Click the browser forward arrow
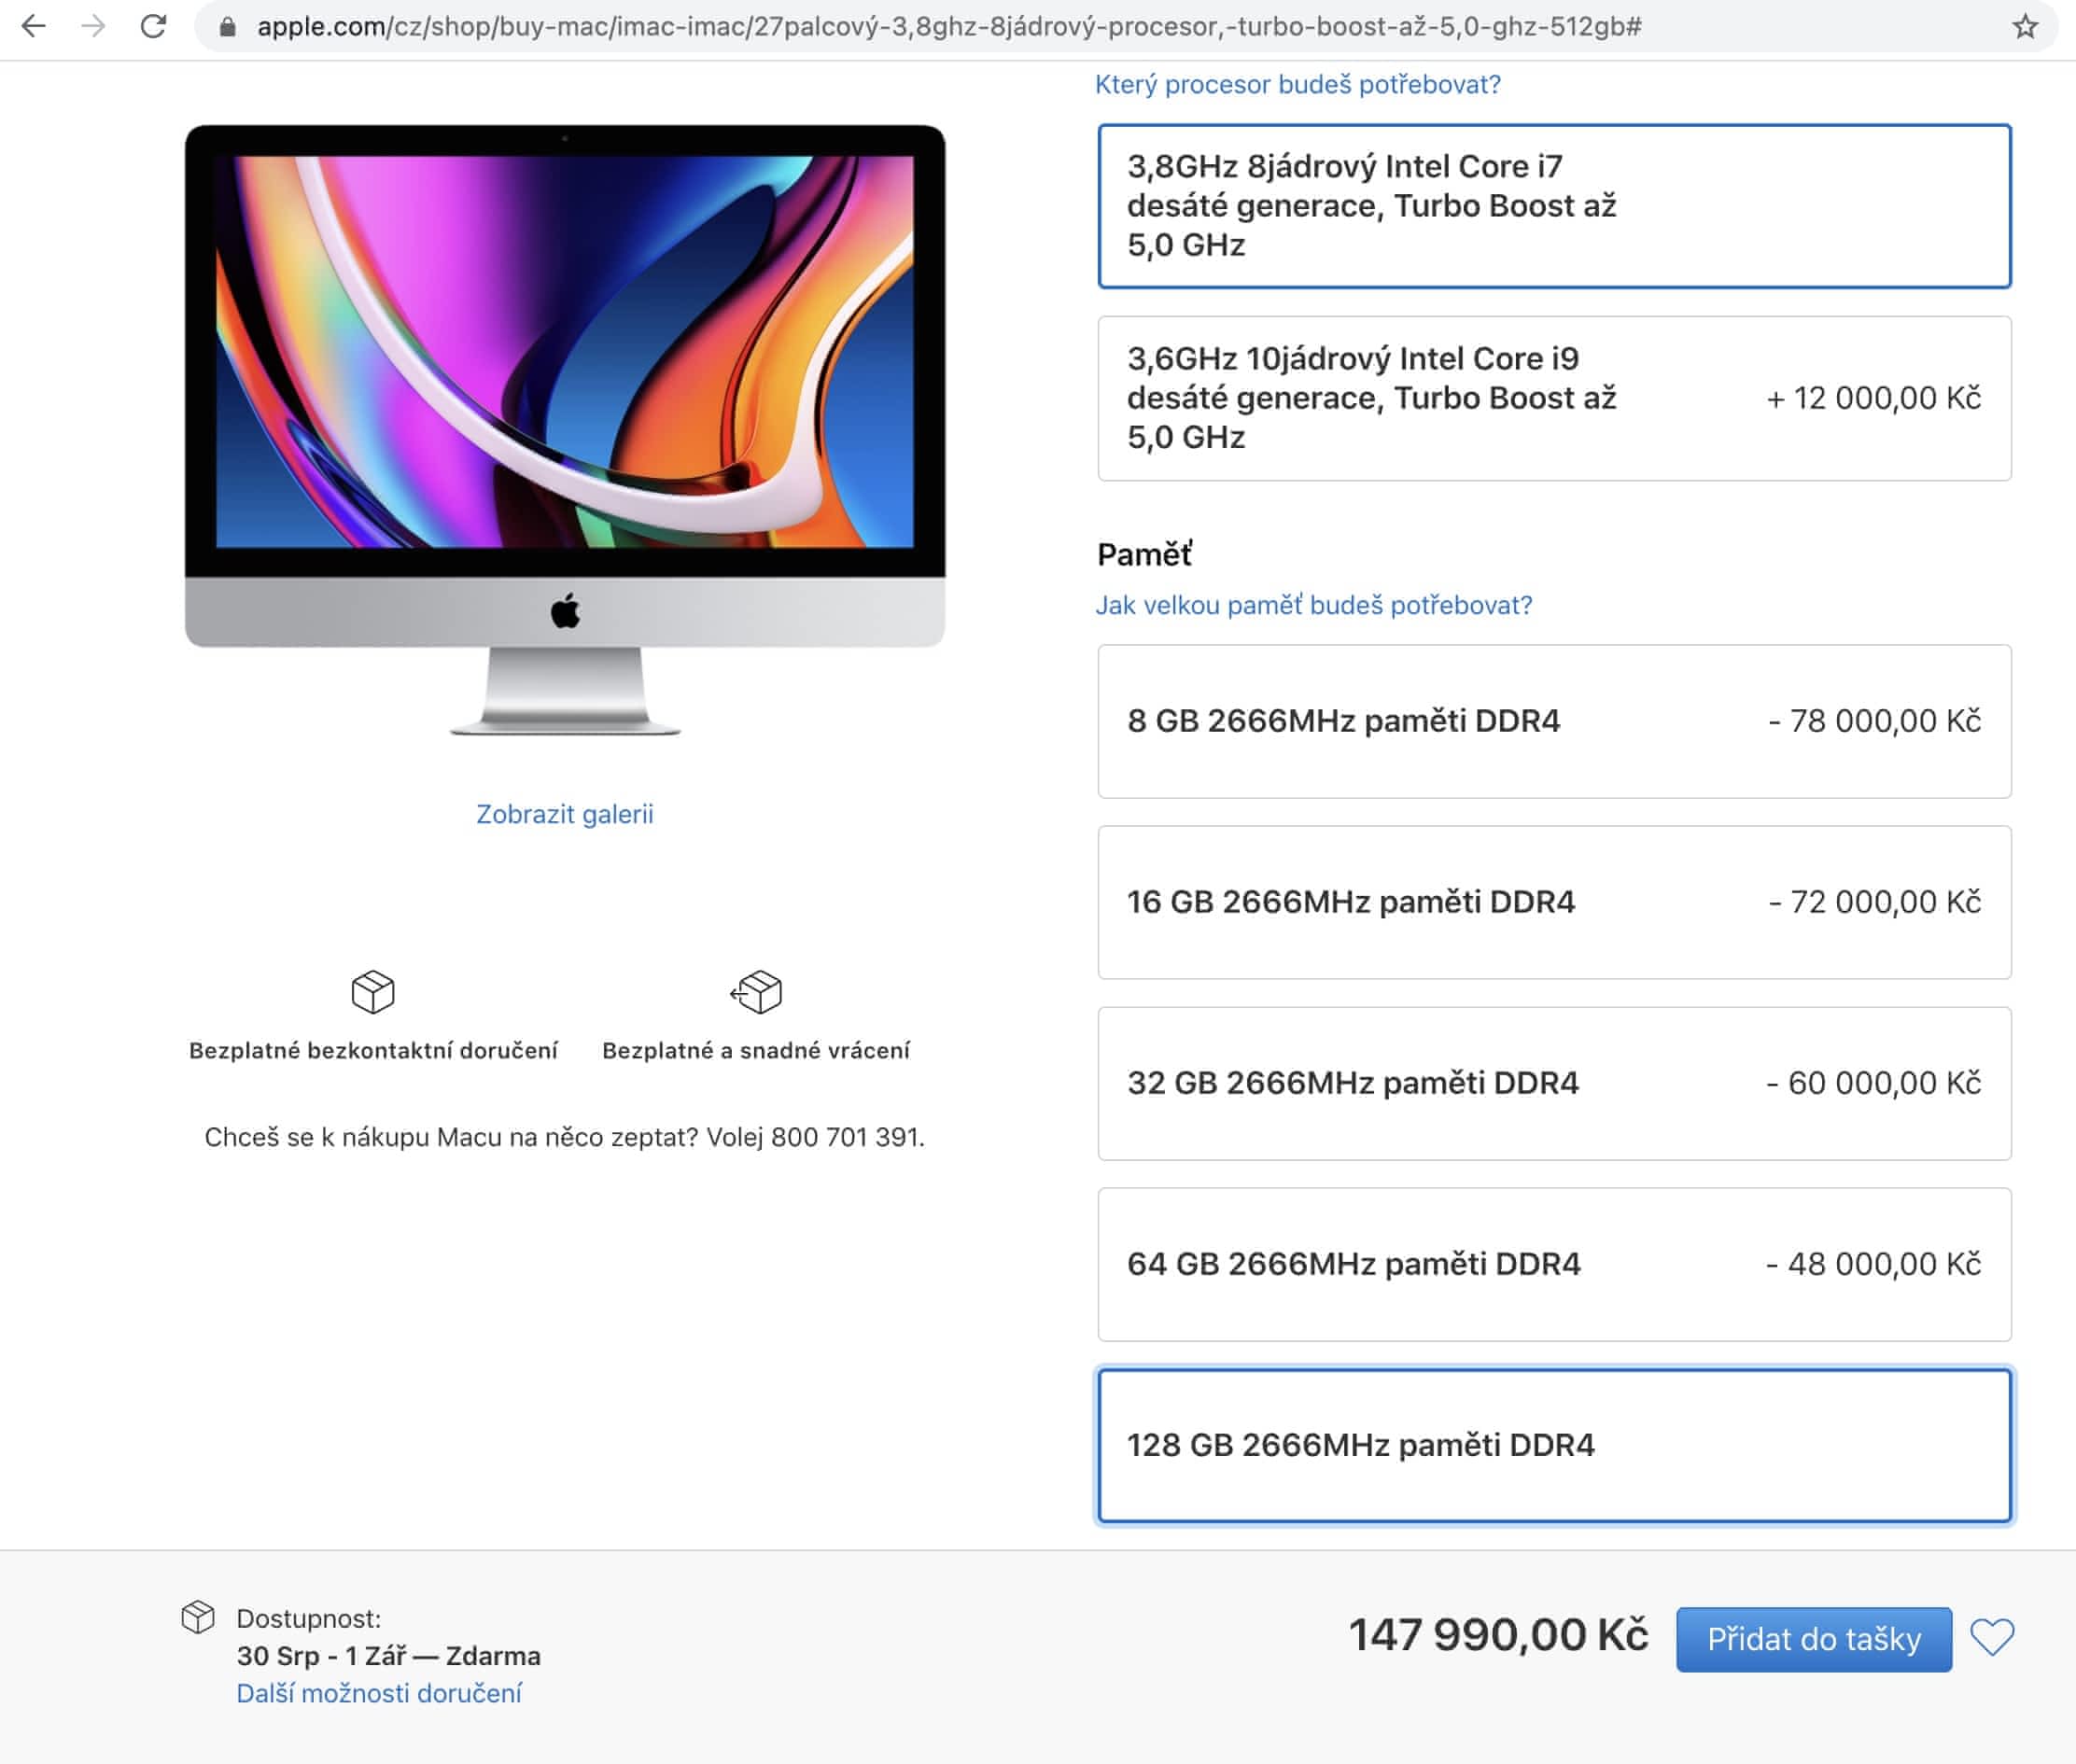2076x1764 pixels. (x=93, y=26)
